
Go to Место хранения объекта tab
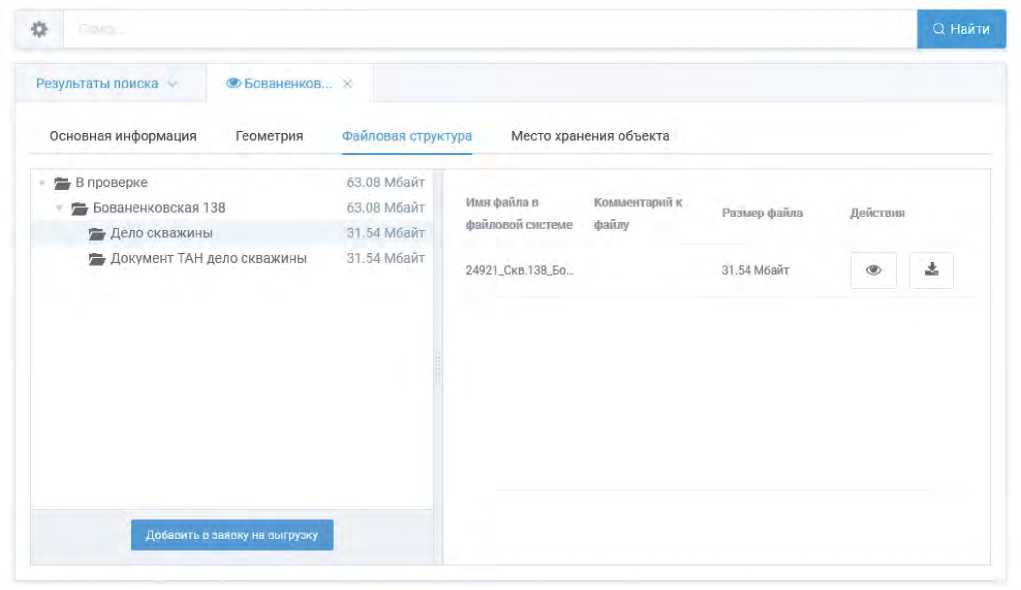590,136
